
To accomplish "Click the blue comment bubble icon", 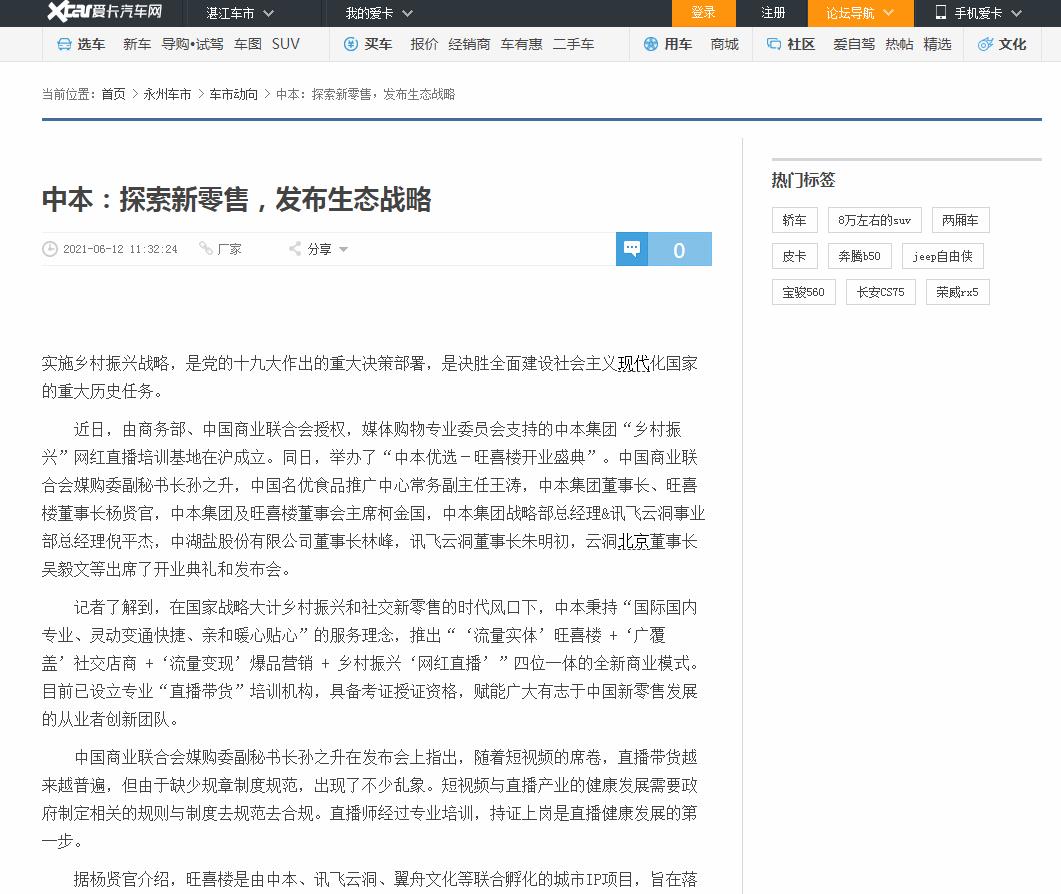I will tap(631, 249).
